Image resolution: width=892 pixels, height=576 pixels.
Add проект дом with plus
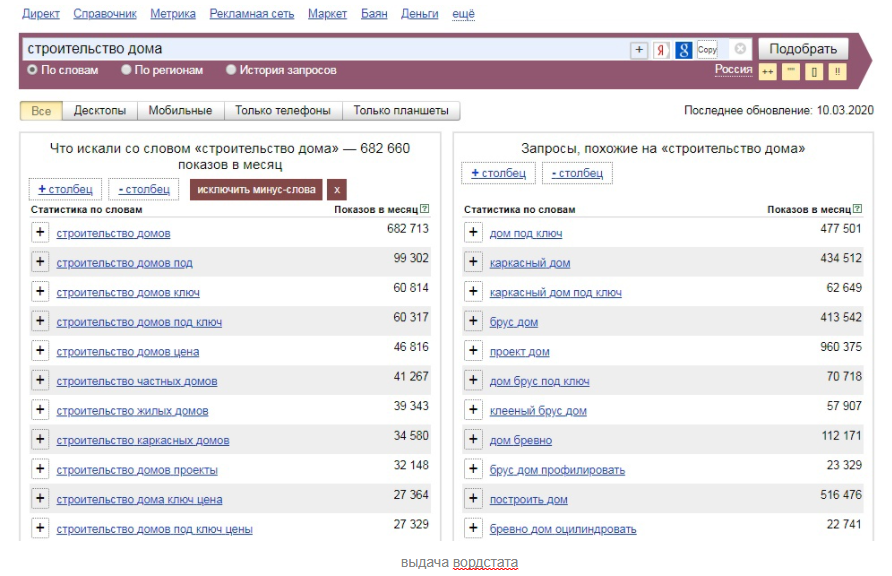(473, 350)
